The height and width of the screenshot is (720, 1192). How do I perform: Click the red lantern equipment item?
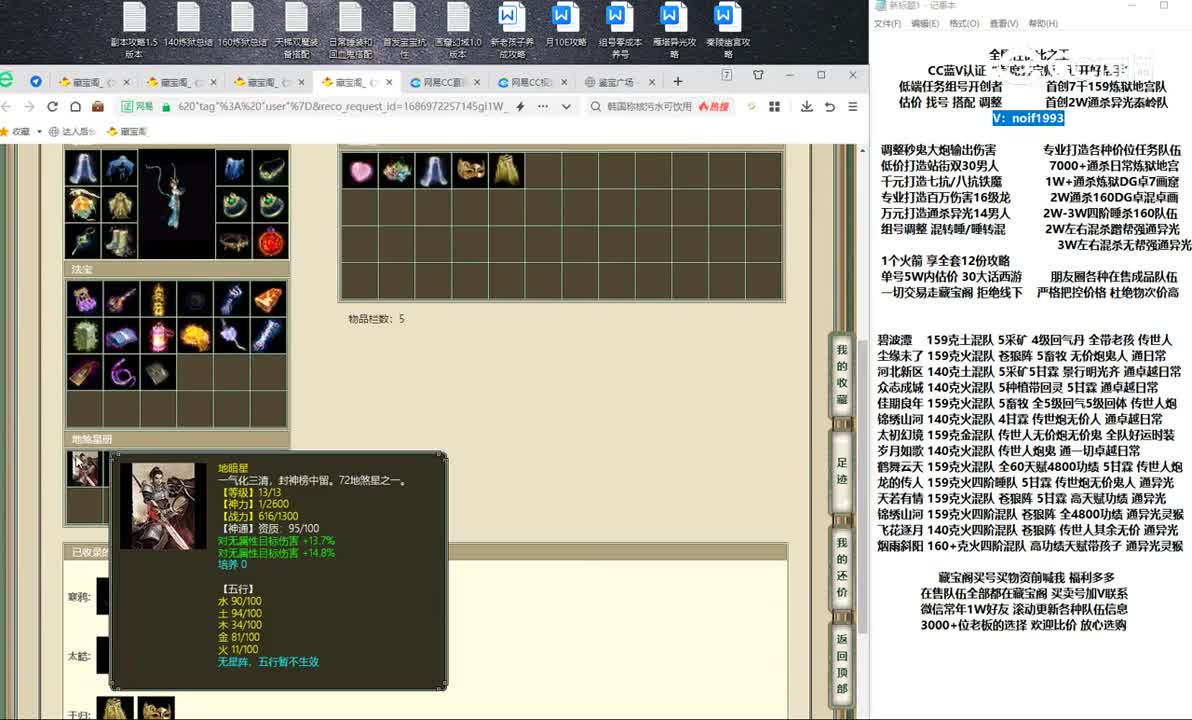pos(270,241)
